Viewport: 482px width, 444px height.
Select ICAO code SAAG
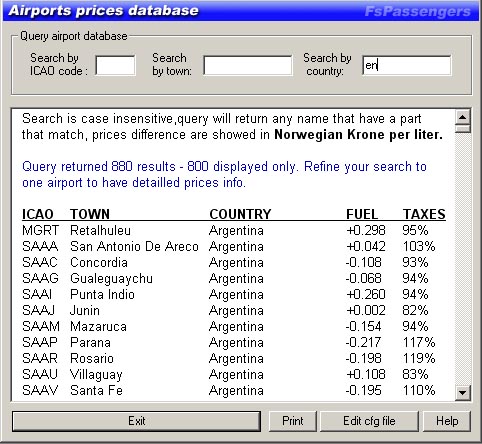tap(40, 279)
